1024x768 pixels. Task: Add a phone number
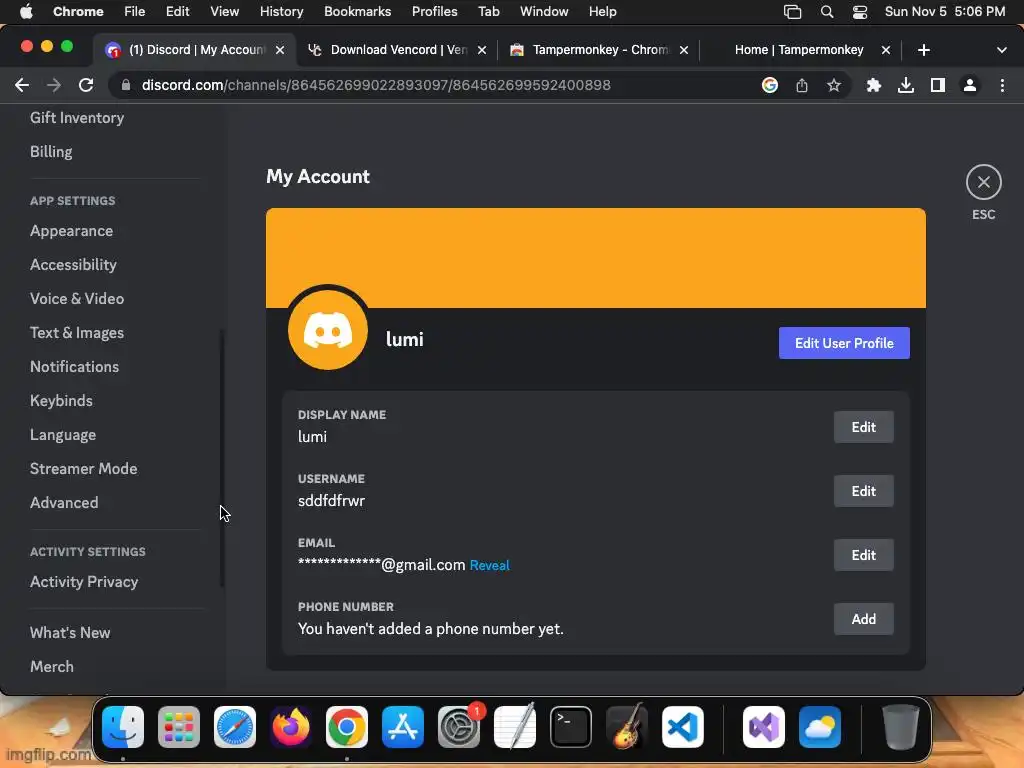[x=863, y=619]
